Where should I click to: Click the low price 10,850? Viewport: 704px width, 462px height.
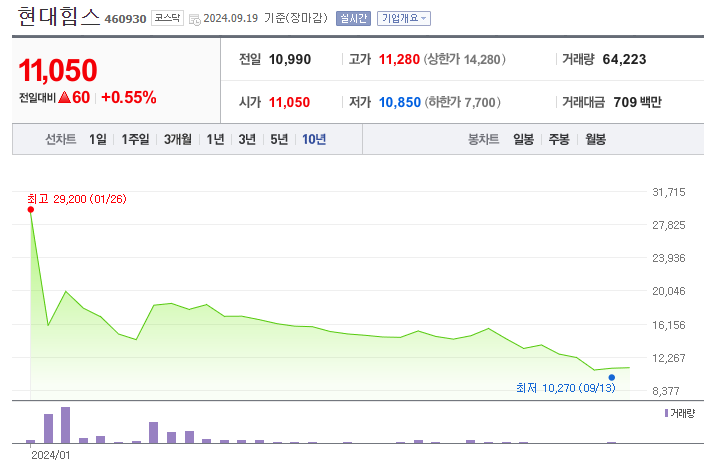[x=400, y=102]
